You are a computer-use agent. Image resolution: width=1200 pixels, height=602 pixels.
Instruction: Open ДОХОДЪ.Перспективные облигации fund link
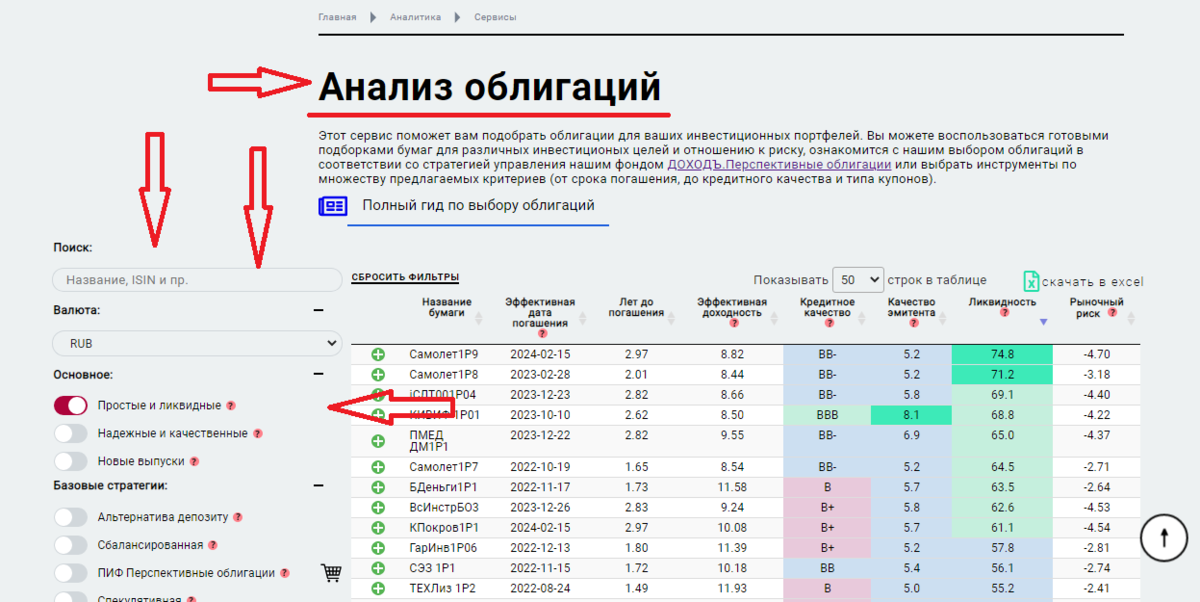tap(779, 164)
